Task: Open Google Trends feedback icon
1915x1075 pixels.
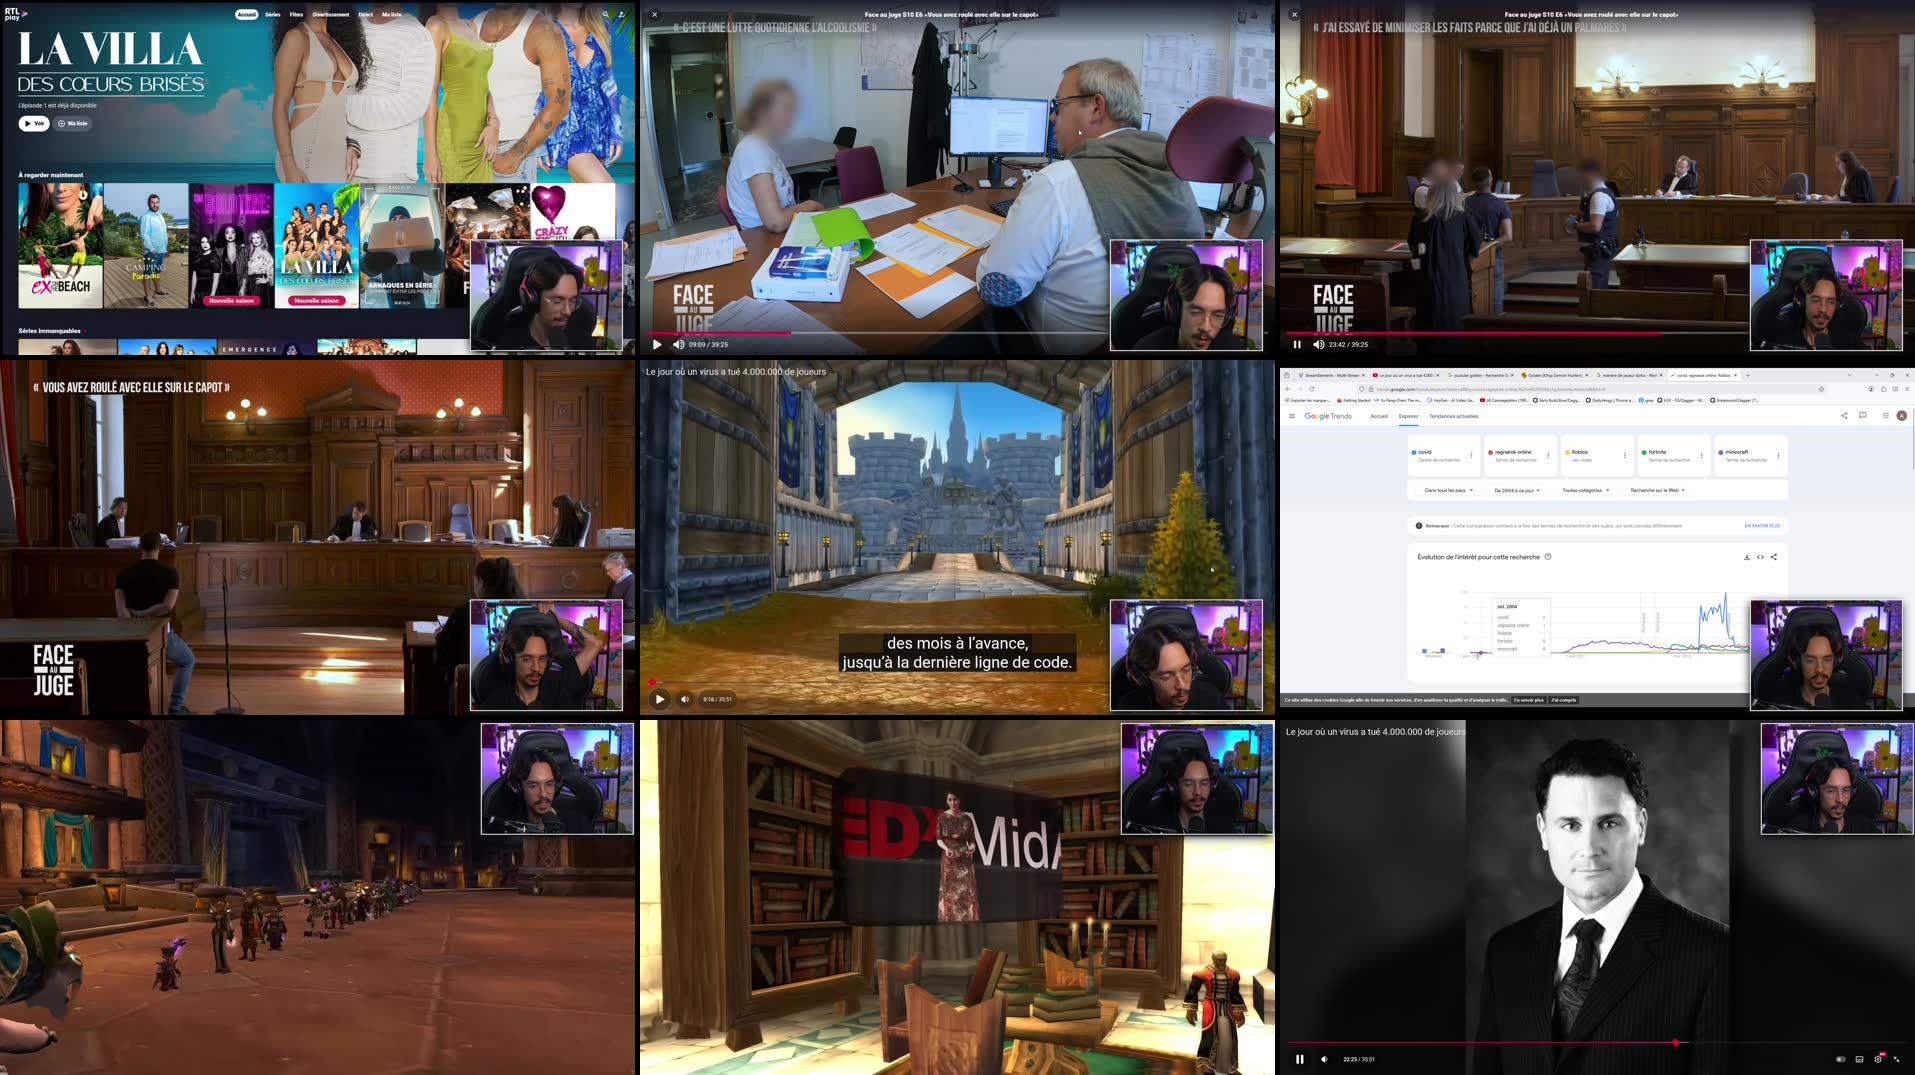Action: [x=1863, y=416]
